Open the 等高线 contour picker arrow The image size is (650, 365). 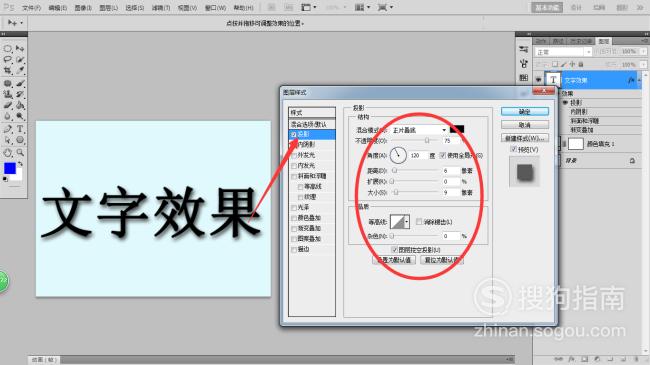coord(407,222)
